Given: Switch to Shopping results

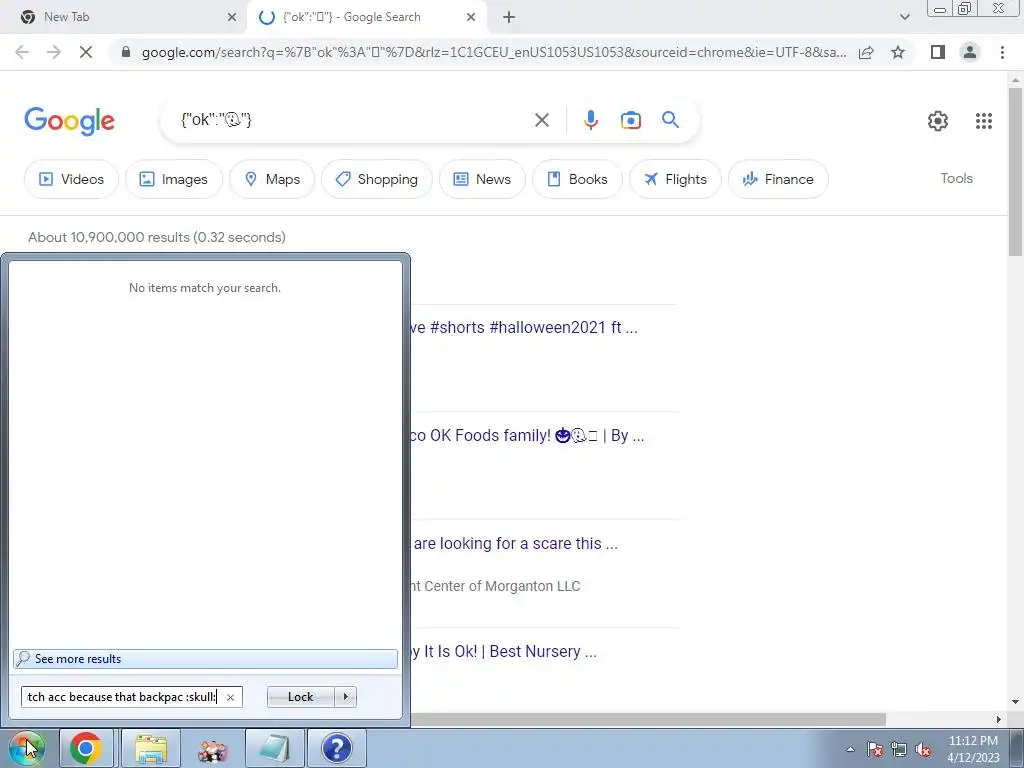Looking at the screenshot, I should [x=376, y=179].
